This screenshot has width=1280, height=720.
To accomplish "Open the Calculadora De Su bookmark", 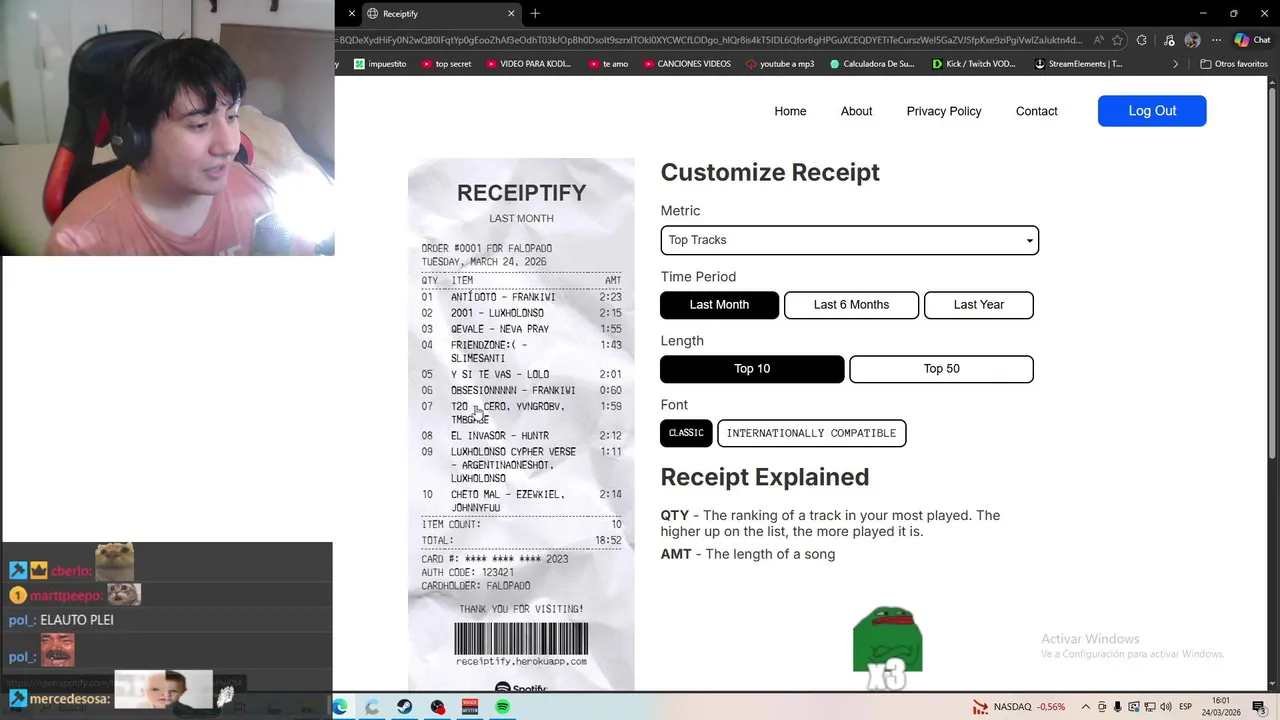I will 872,64.
